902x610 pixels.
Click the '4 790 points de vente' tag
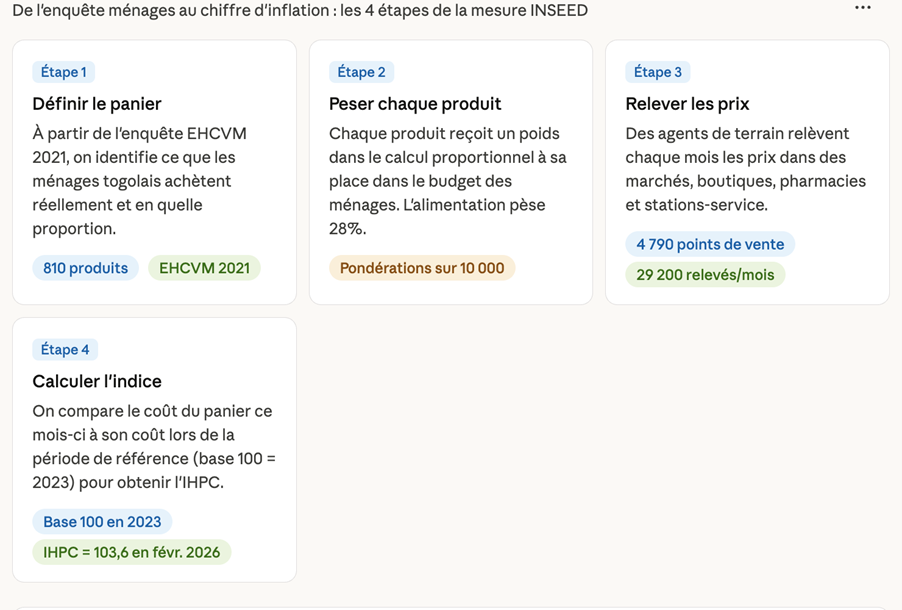(x=710, y=244)
